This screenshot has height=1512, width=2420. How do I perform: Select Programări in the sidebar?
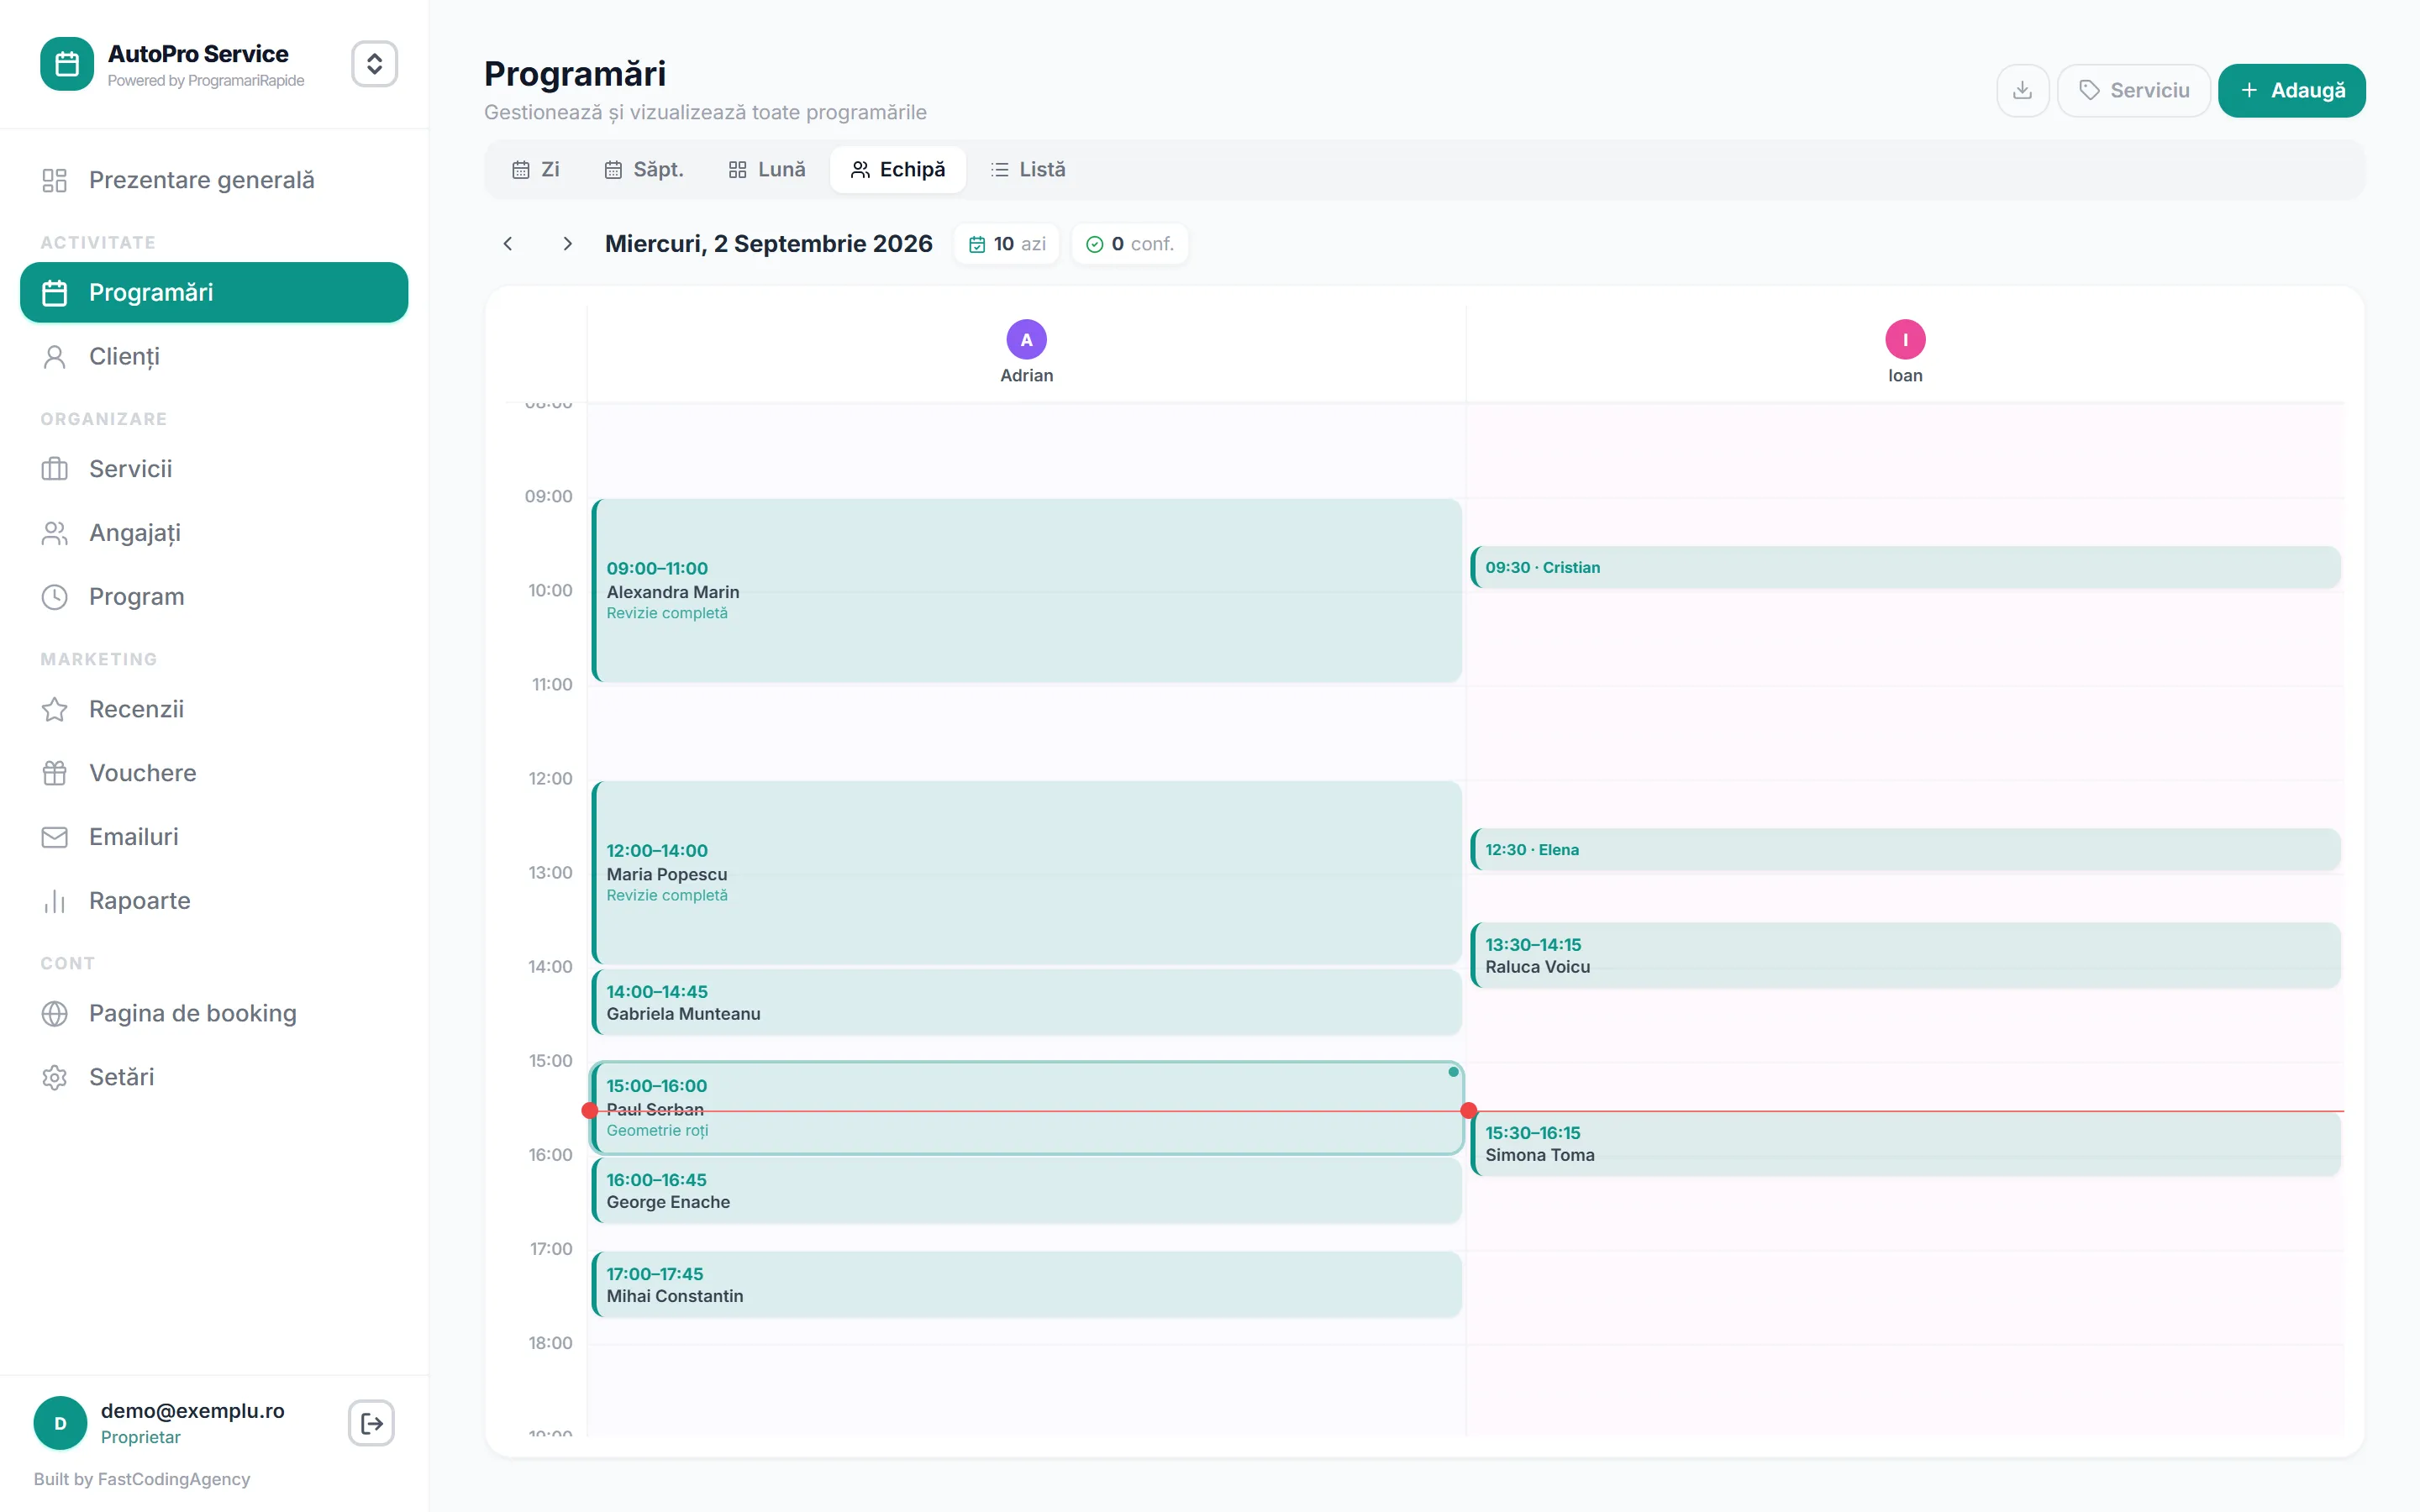pyautogui.click(x=214, y=292)
